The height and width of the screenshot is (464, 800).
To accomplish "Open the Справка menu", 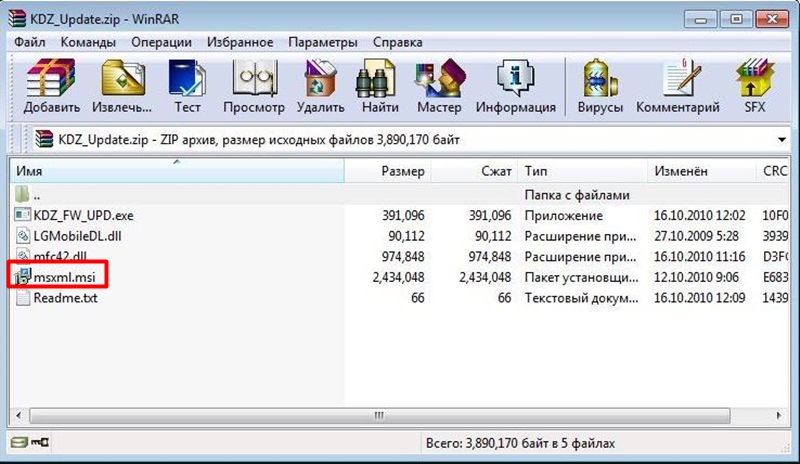I will 398,42.
